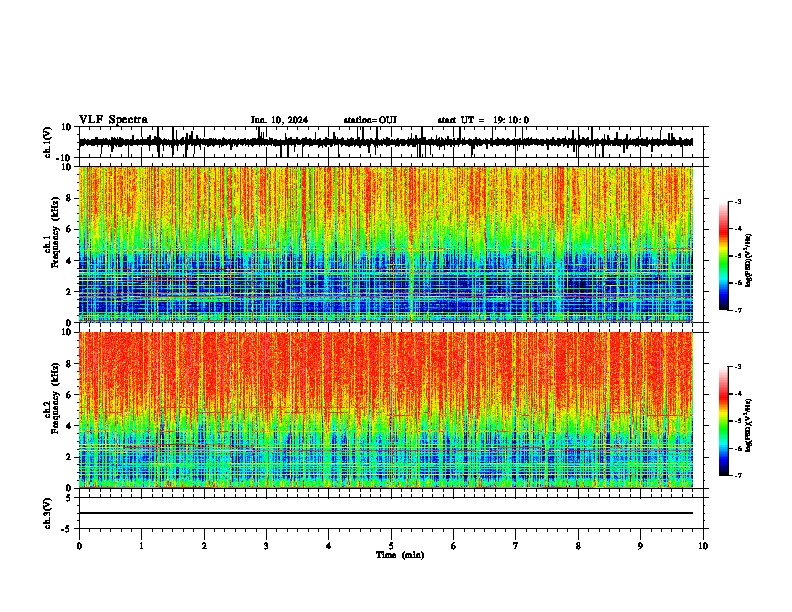
Task: Click time axis tick label "3"
Action: tap(266, 546)
